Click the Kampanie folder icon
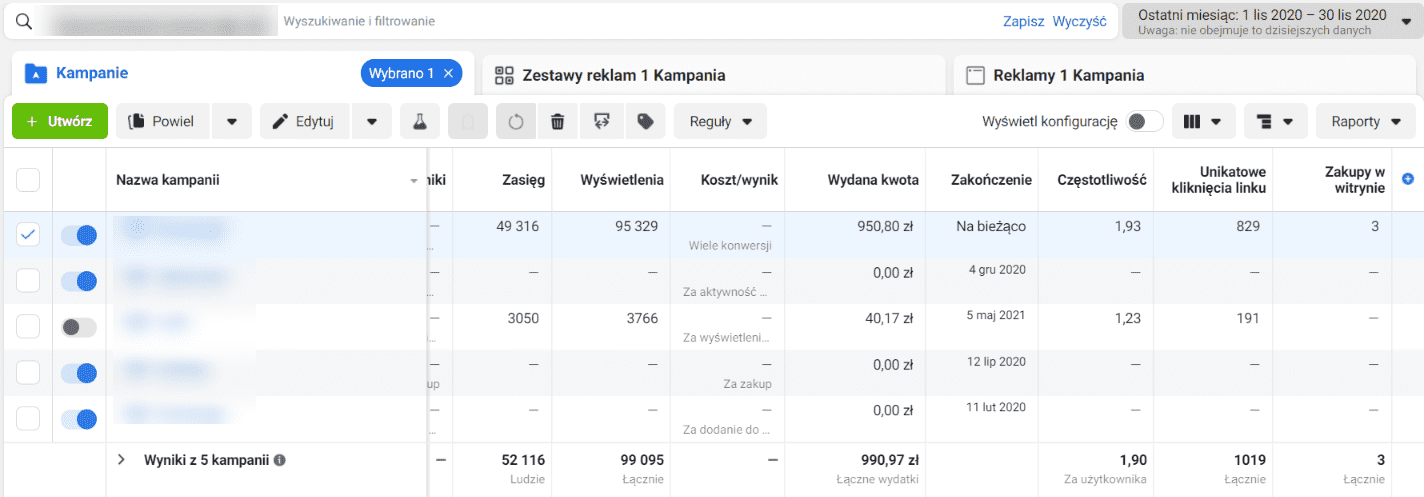 (36, 73)
